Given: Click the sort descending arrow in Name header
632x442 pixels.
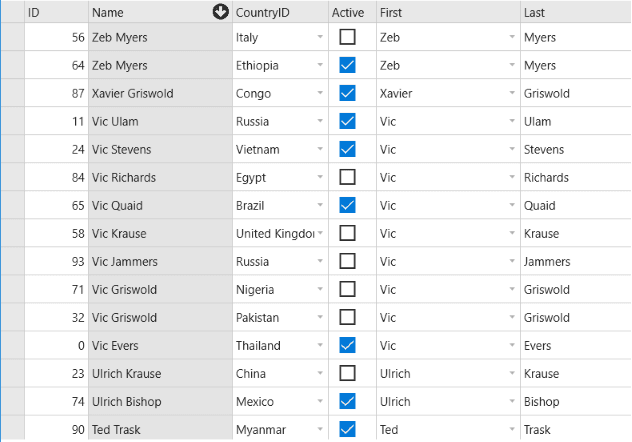Looking at the screenshot, I should (220, 12).
